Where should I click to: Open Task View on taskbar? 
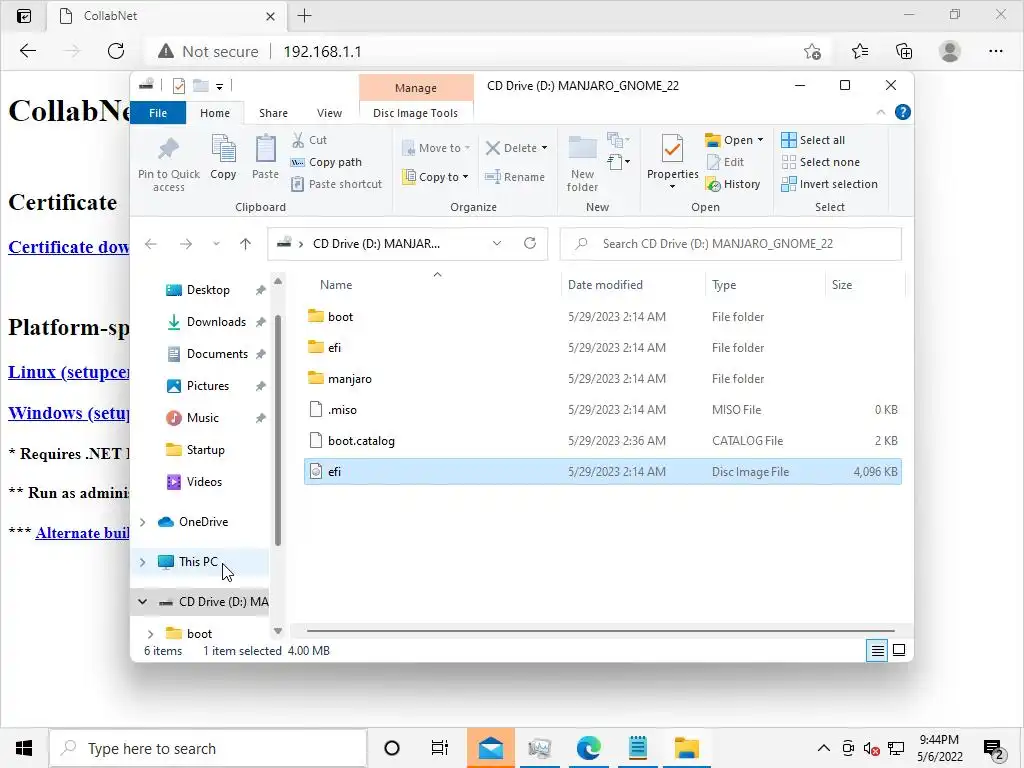pyautogui.click(x=440, y=748)
